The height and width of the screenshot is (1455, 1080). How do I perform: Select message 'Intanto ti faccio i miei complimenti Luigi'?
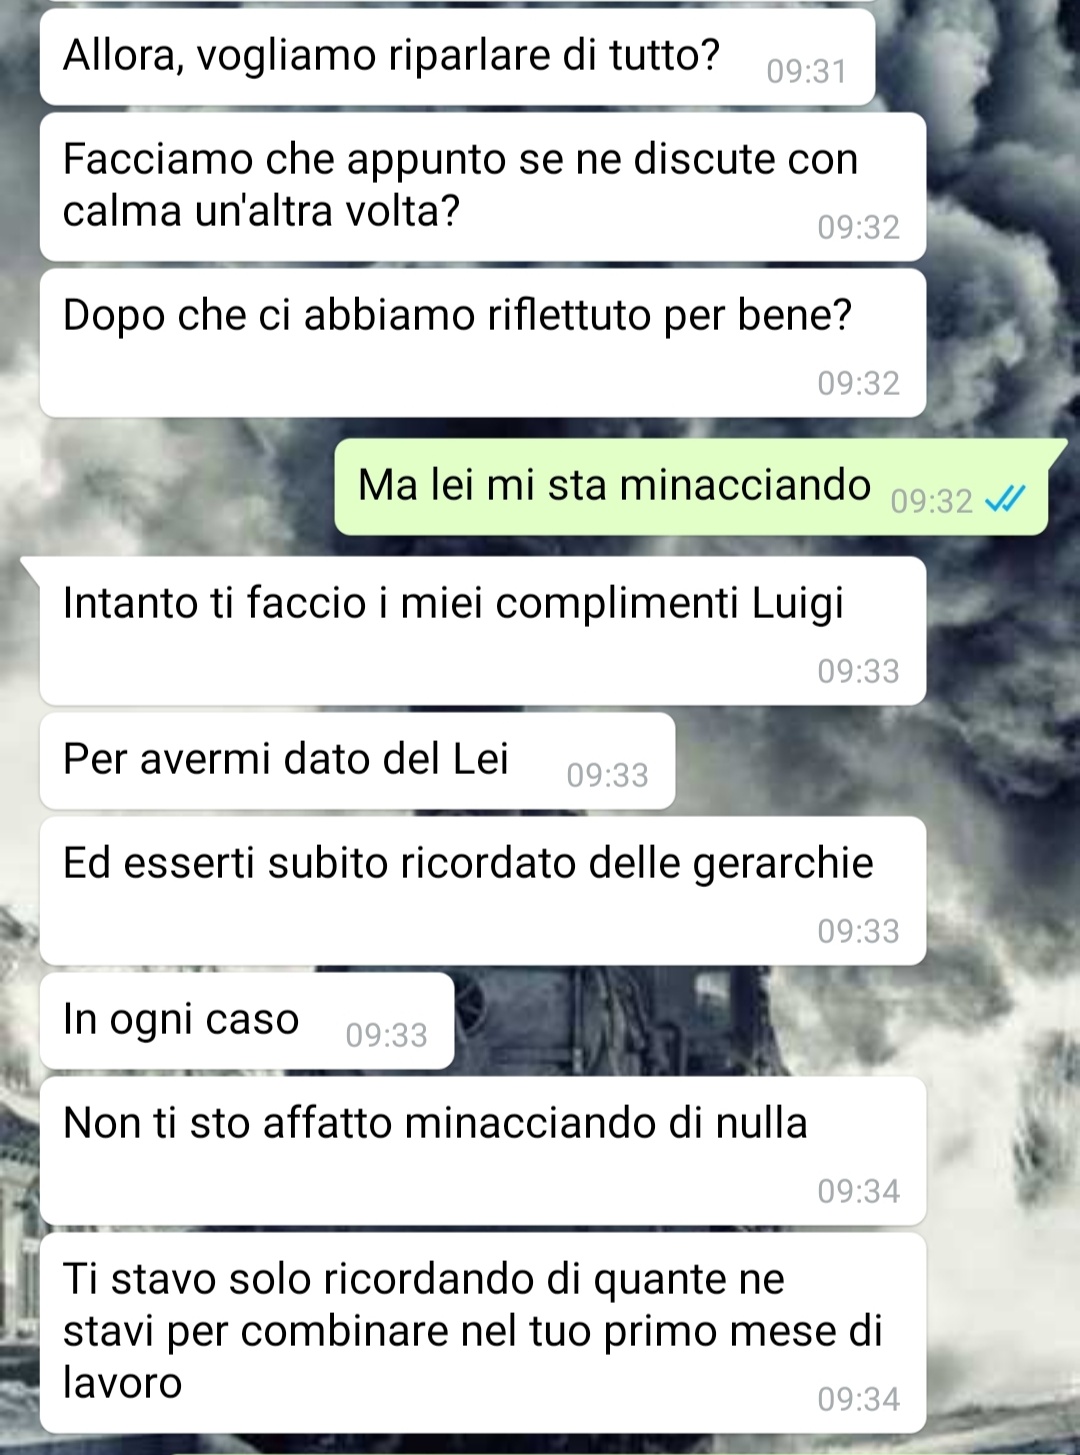[482, 630]
